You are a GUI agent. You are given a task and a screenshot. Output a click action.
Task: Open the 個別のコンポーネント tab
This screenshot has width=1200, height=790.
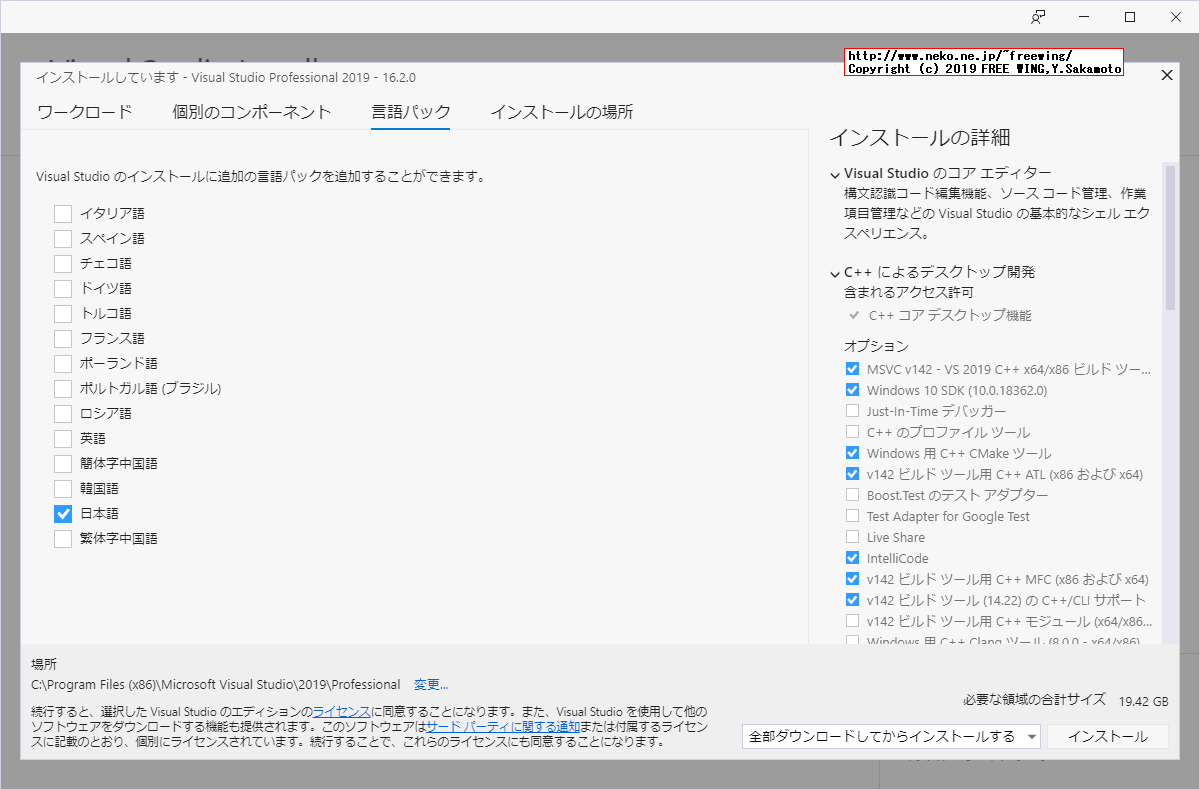253,112
